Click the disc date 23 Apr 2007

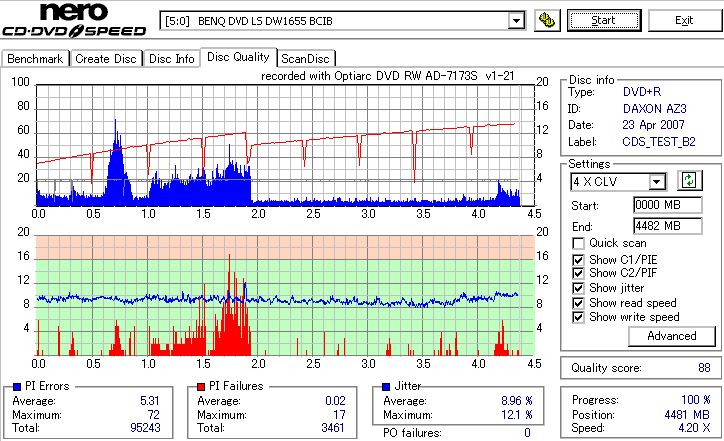click(653, 125)
